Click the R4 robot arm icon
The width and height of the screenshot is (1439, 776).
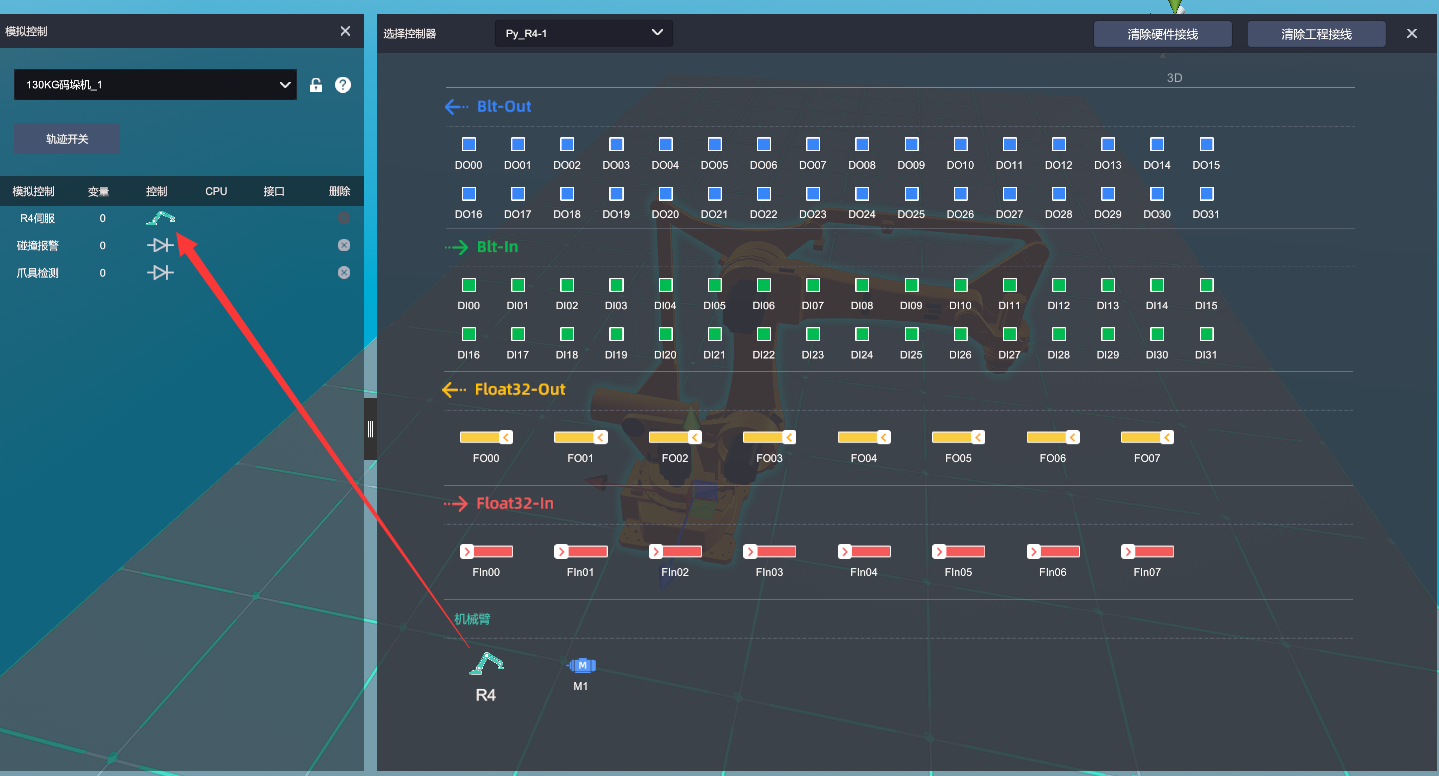[486, 662]
